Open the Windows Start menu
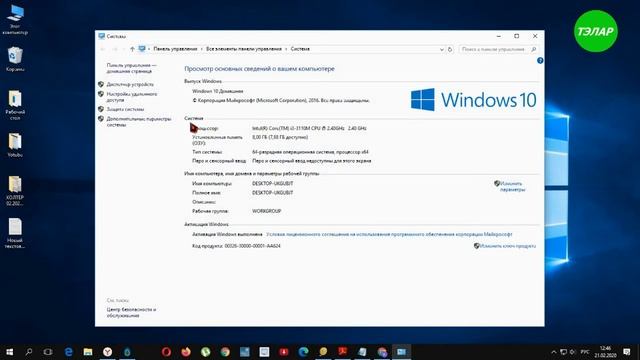The image size is (640, 360). click(9, 351)
